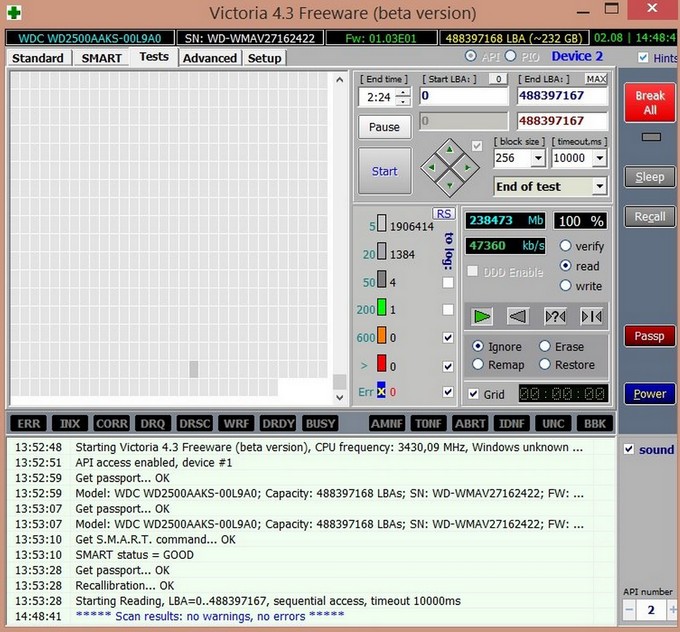The height and width of the screenshot is (632, 680).
Task: Select the verify radio button
Action: click(567, 246)
